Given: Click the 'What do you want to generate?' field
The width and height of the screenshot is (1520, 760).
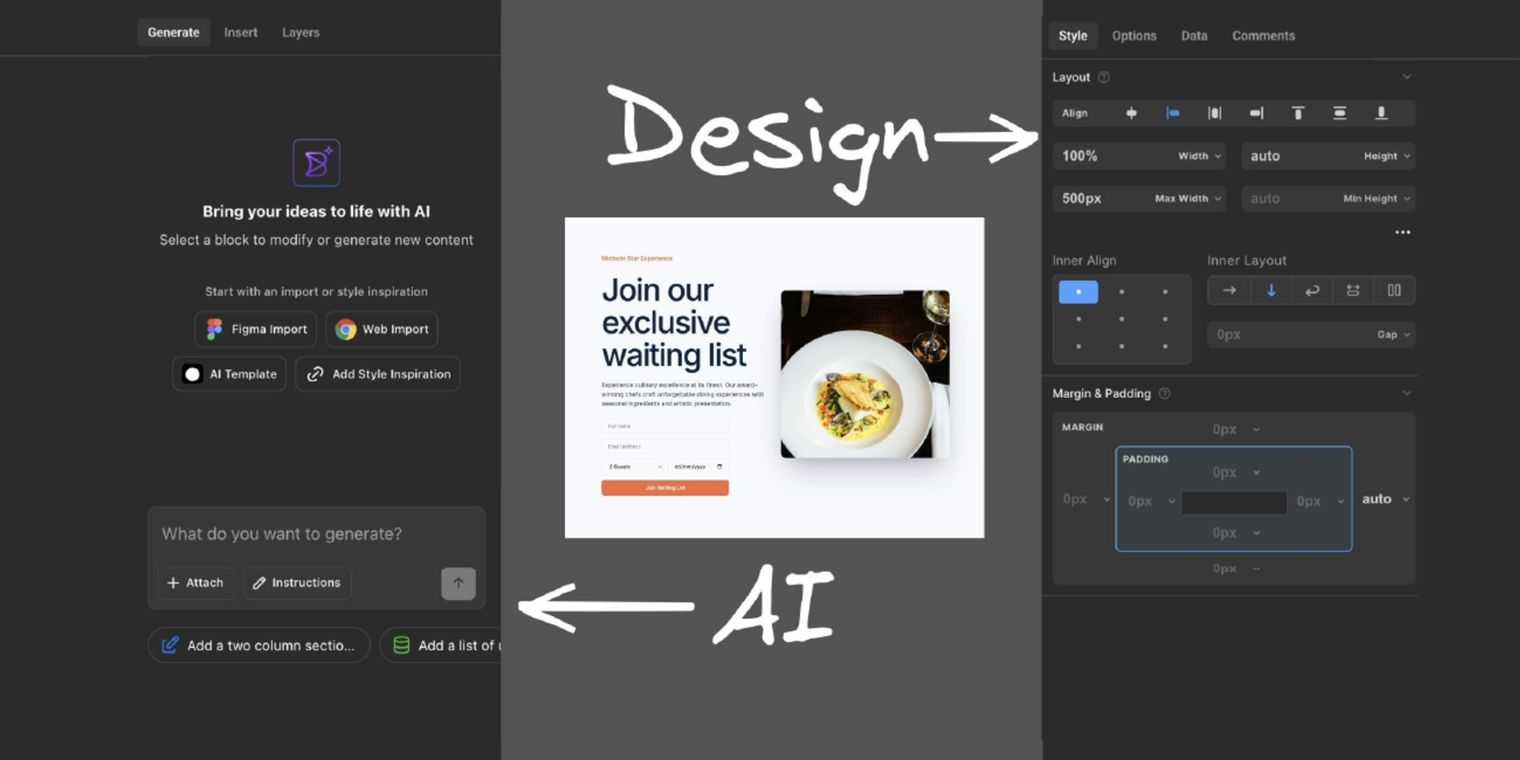Looking at the screenshot, I should pyautogui.click(x=316, y=534).
